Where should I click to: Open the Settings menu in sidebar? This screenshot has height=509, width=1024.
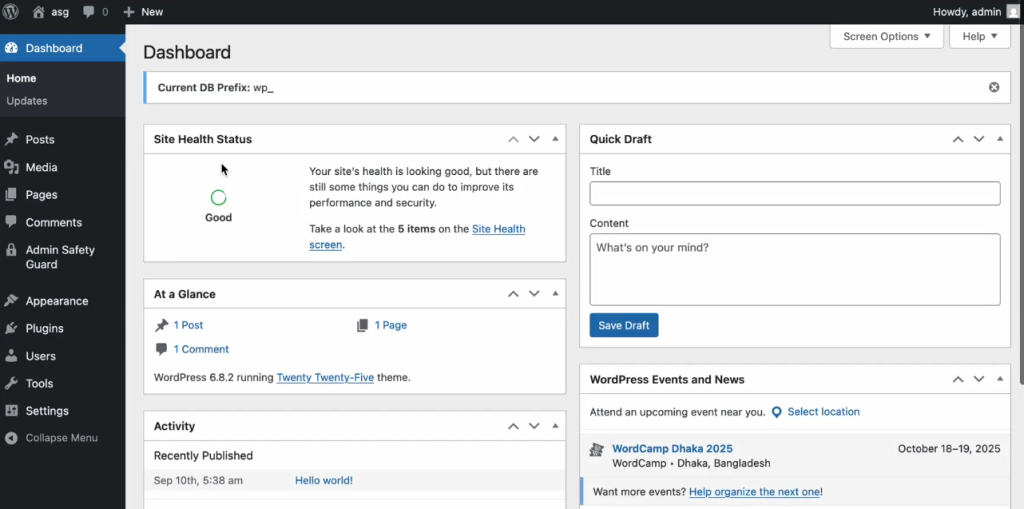[x=46, y=411]
